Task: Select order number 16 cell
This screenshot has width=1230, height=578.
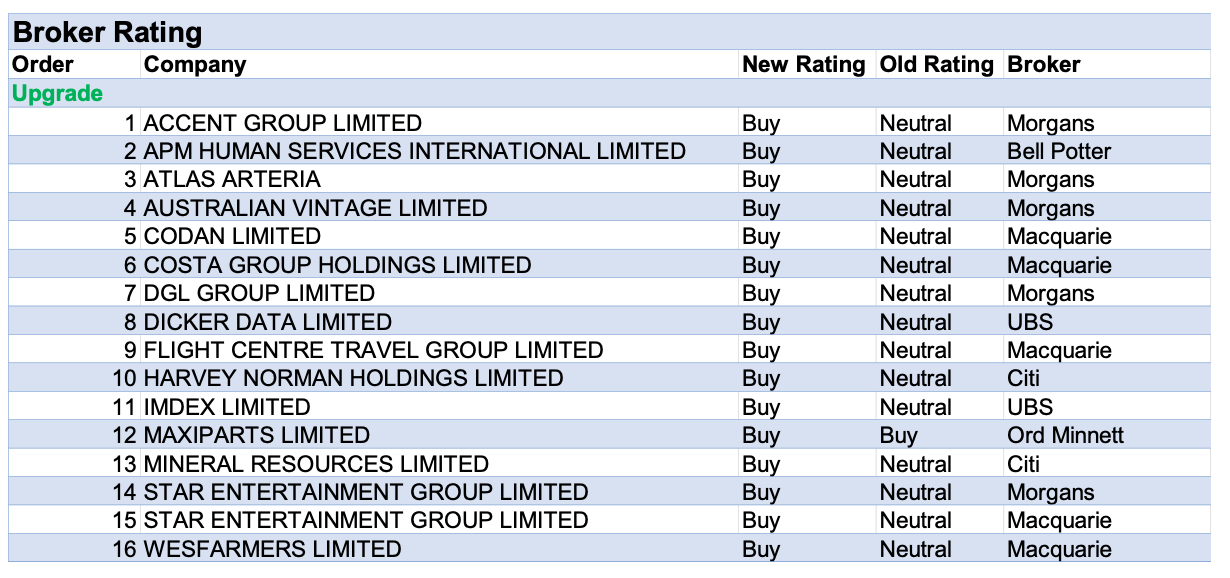Action: tap(124, 550)
